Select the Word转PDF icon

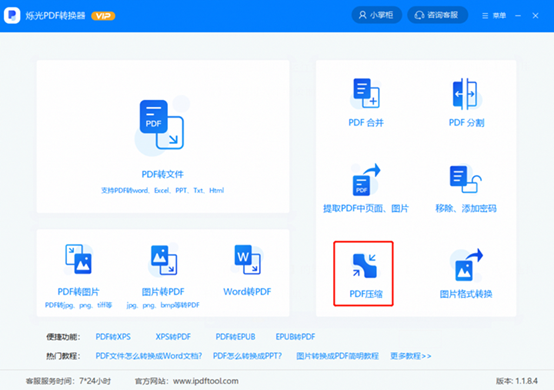coord(247,259)
